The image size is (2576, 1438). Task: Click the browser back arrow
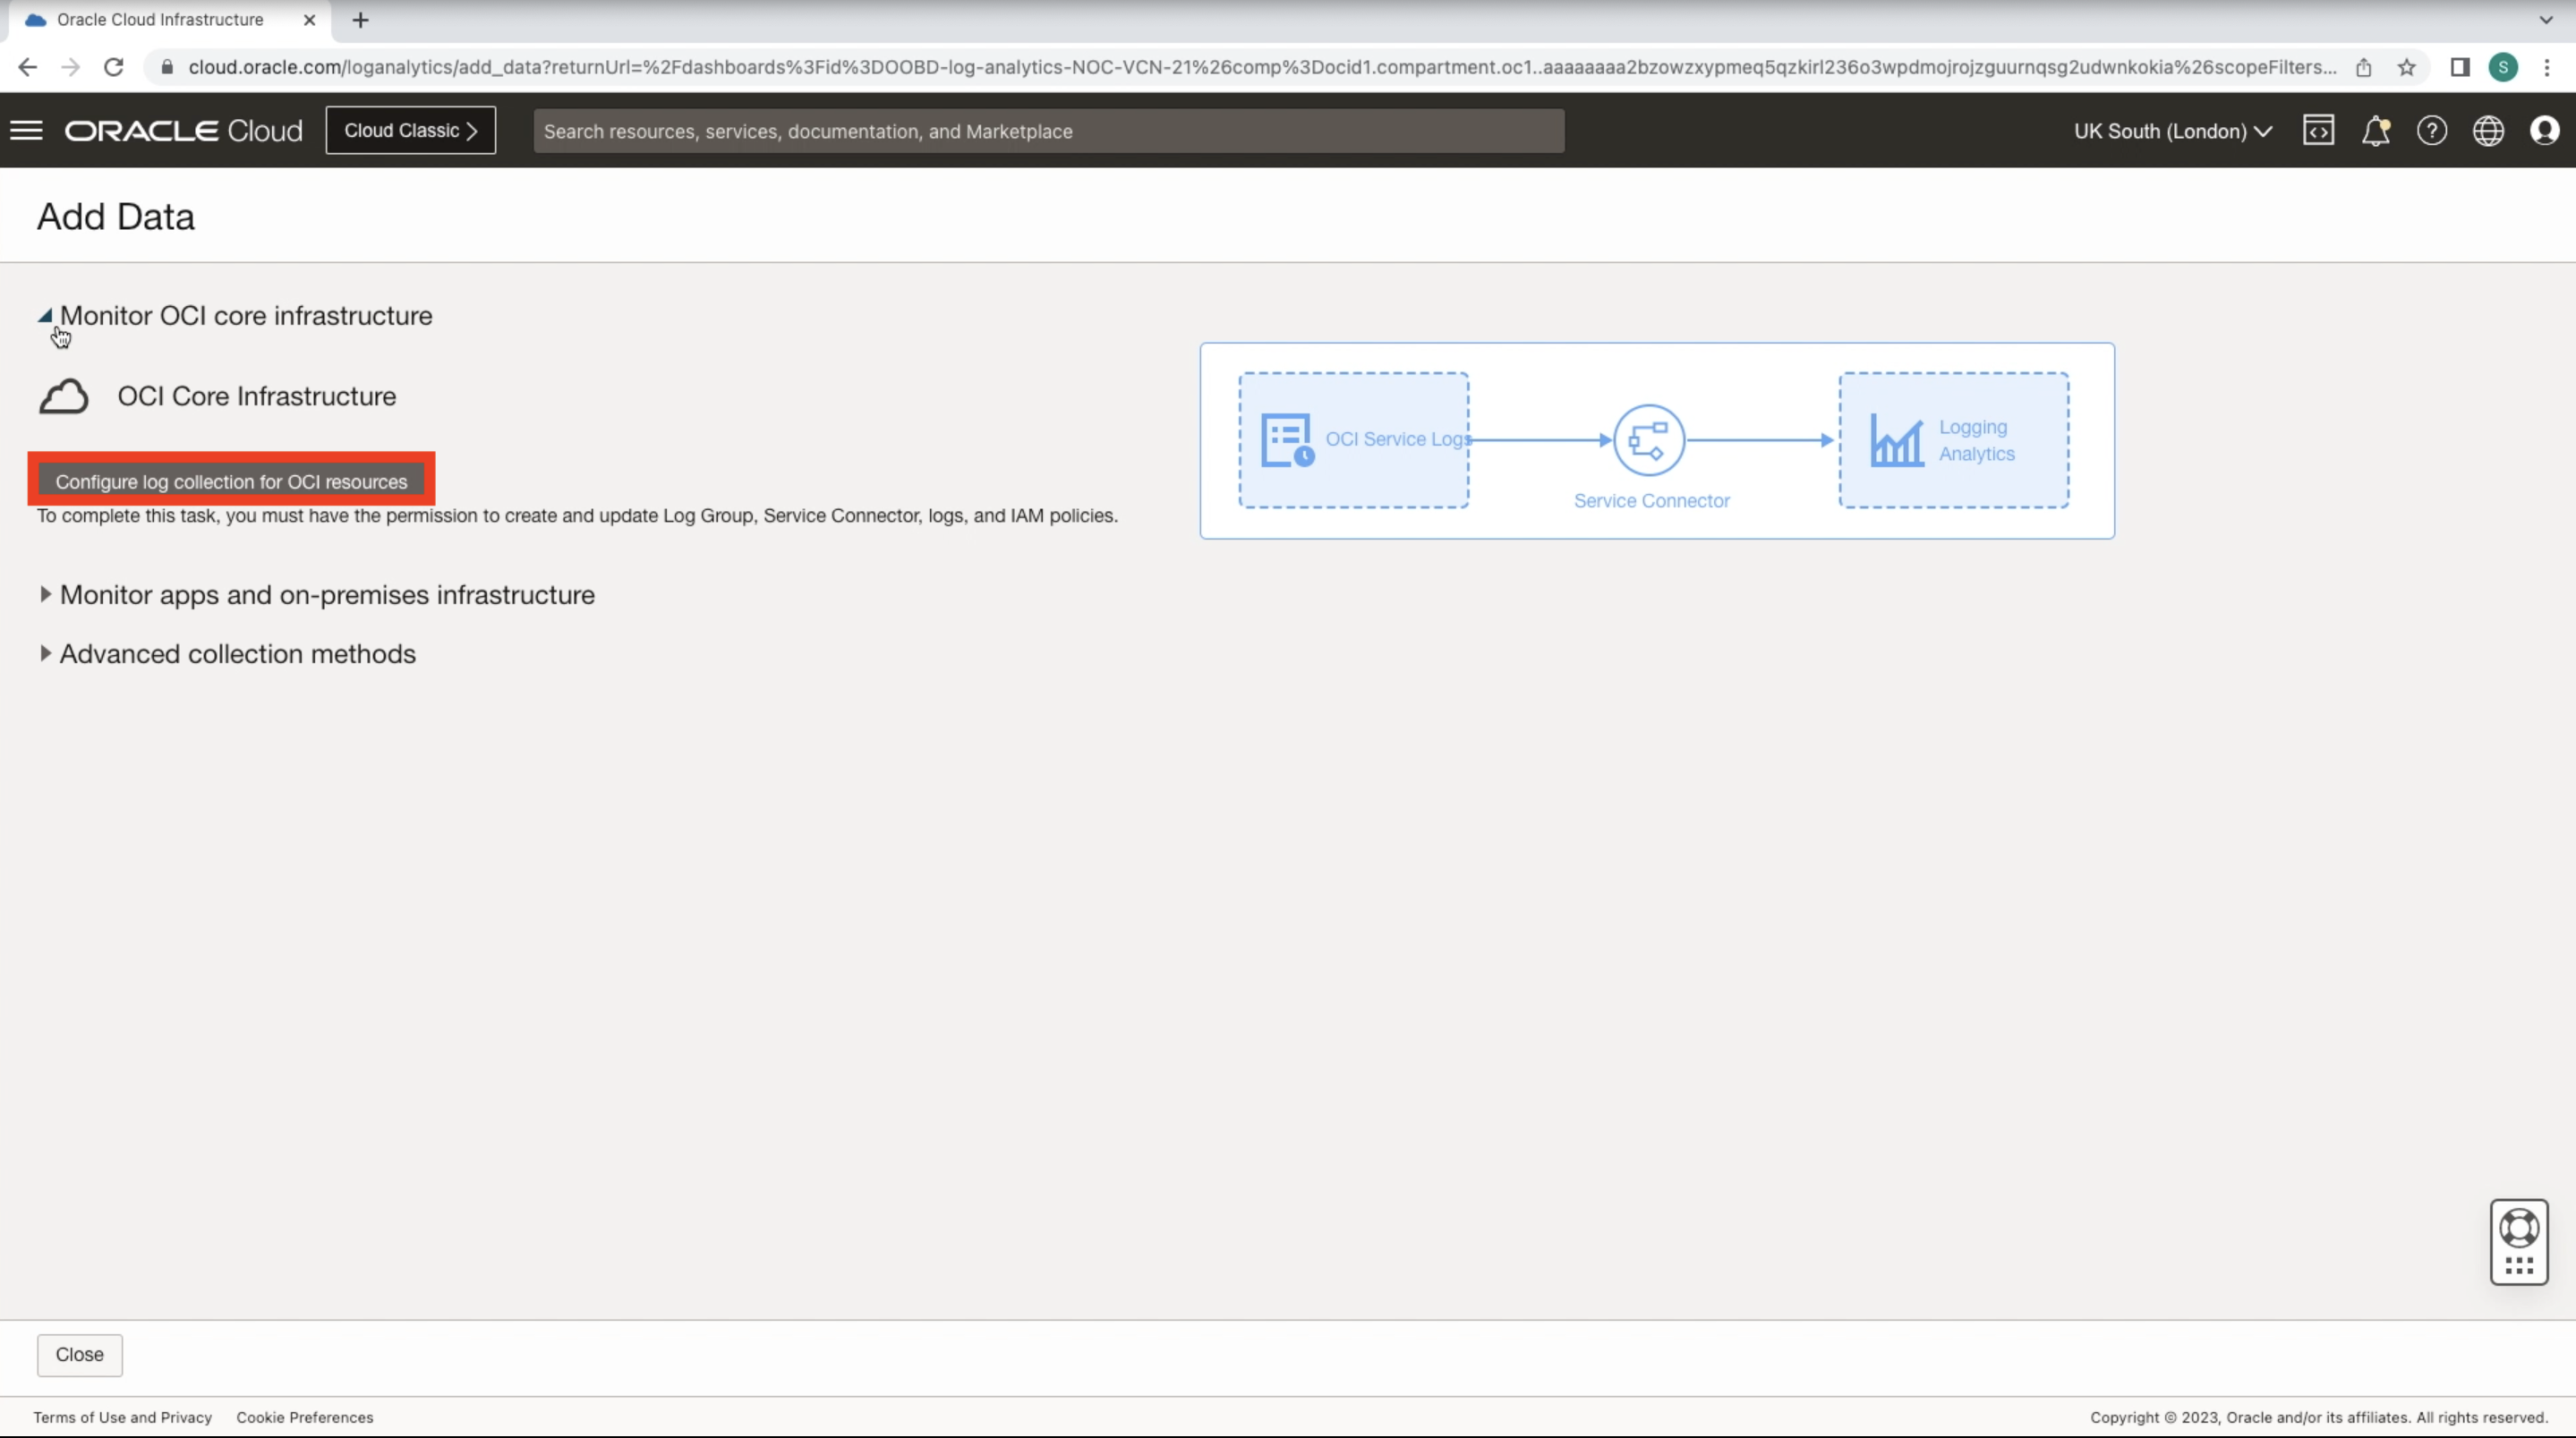click(27, 67)
